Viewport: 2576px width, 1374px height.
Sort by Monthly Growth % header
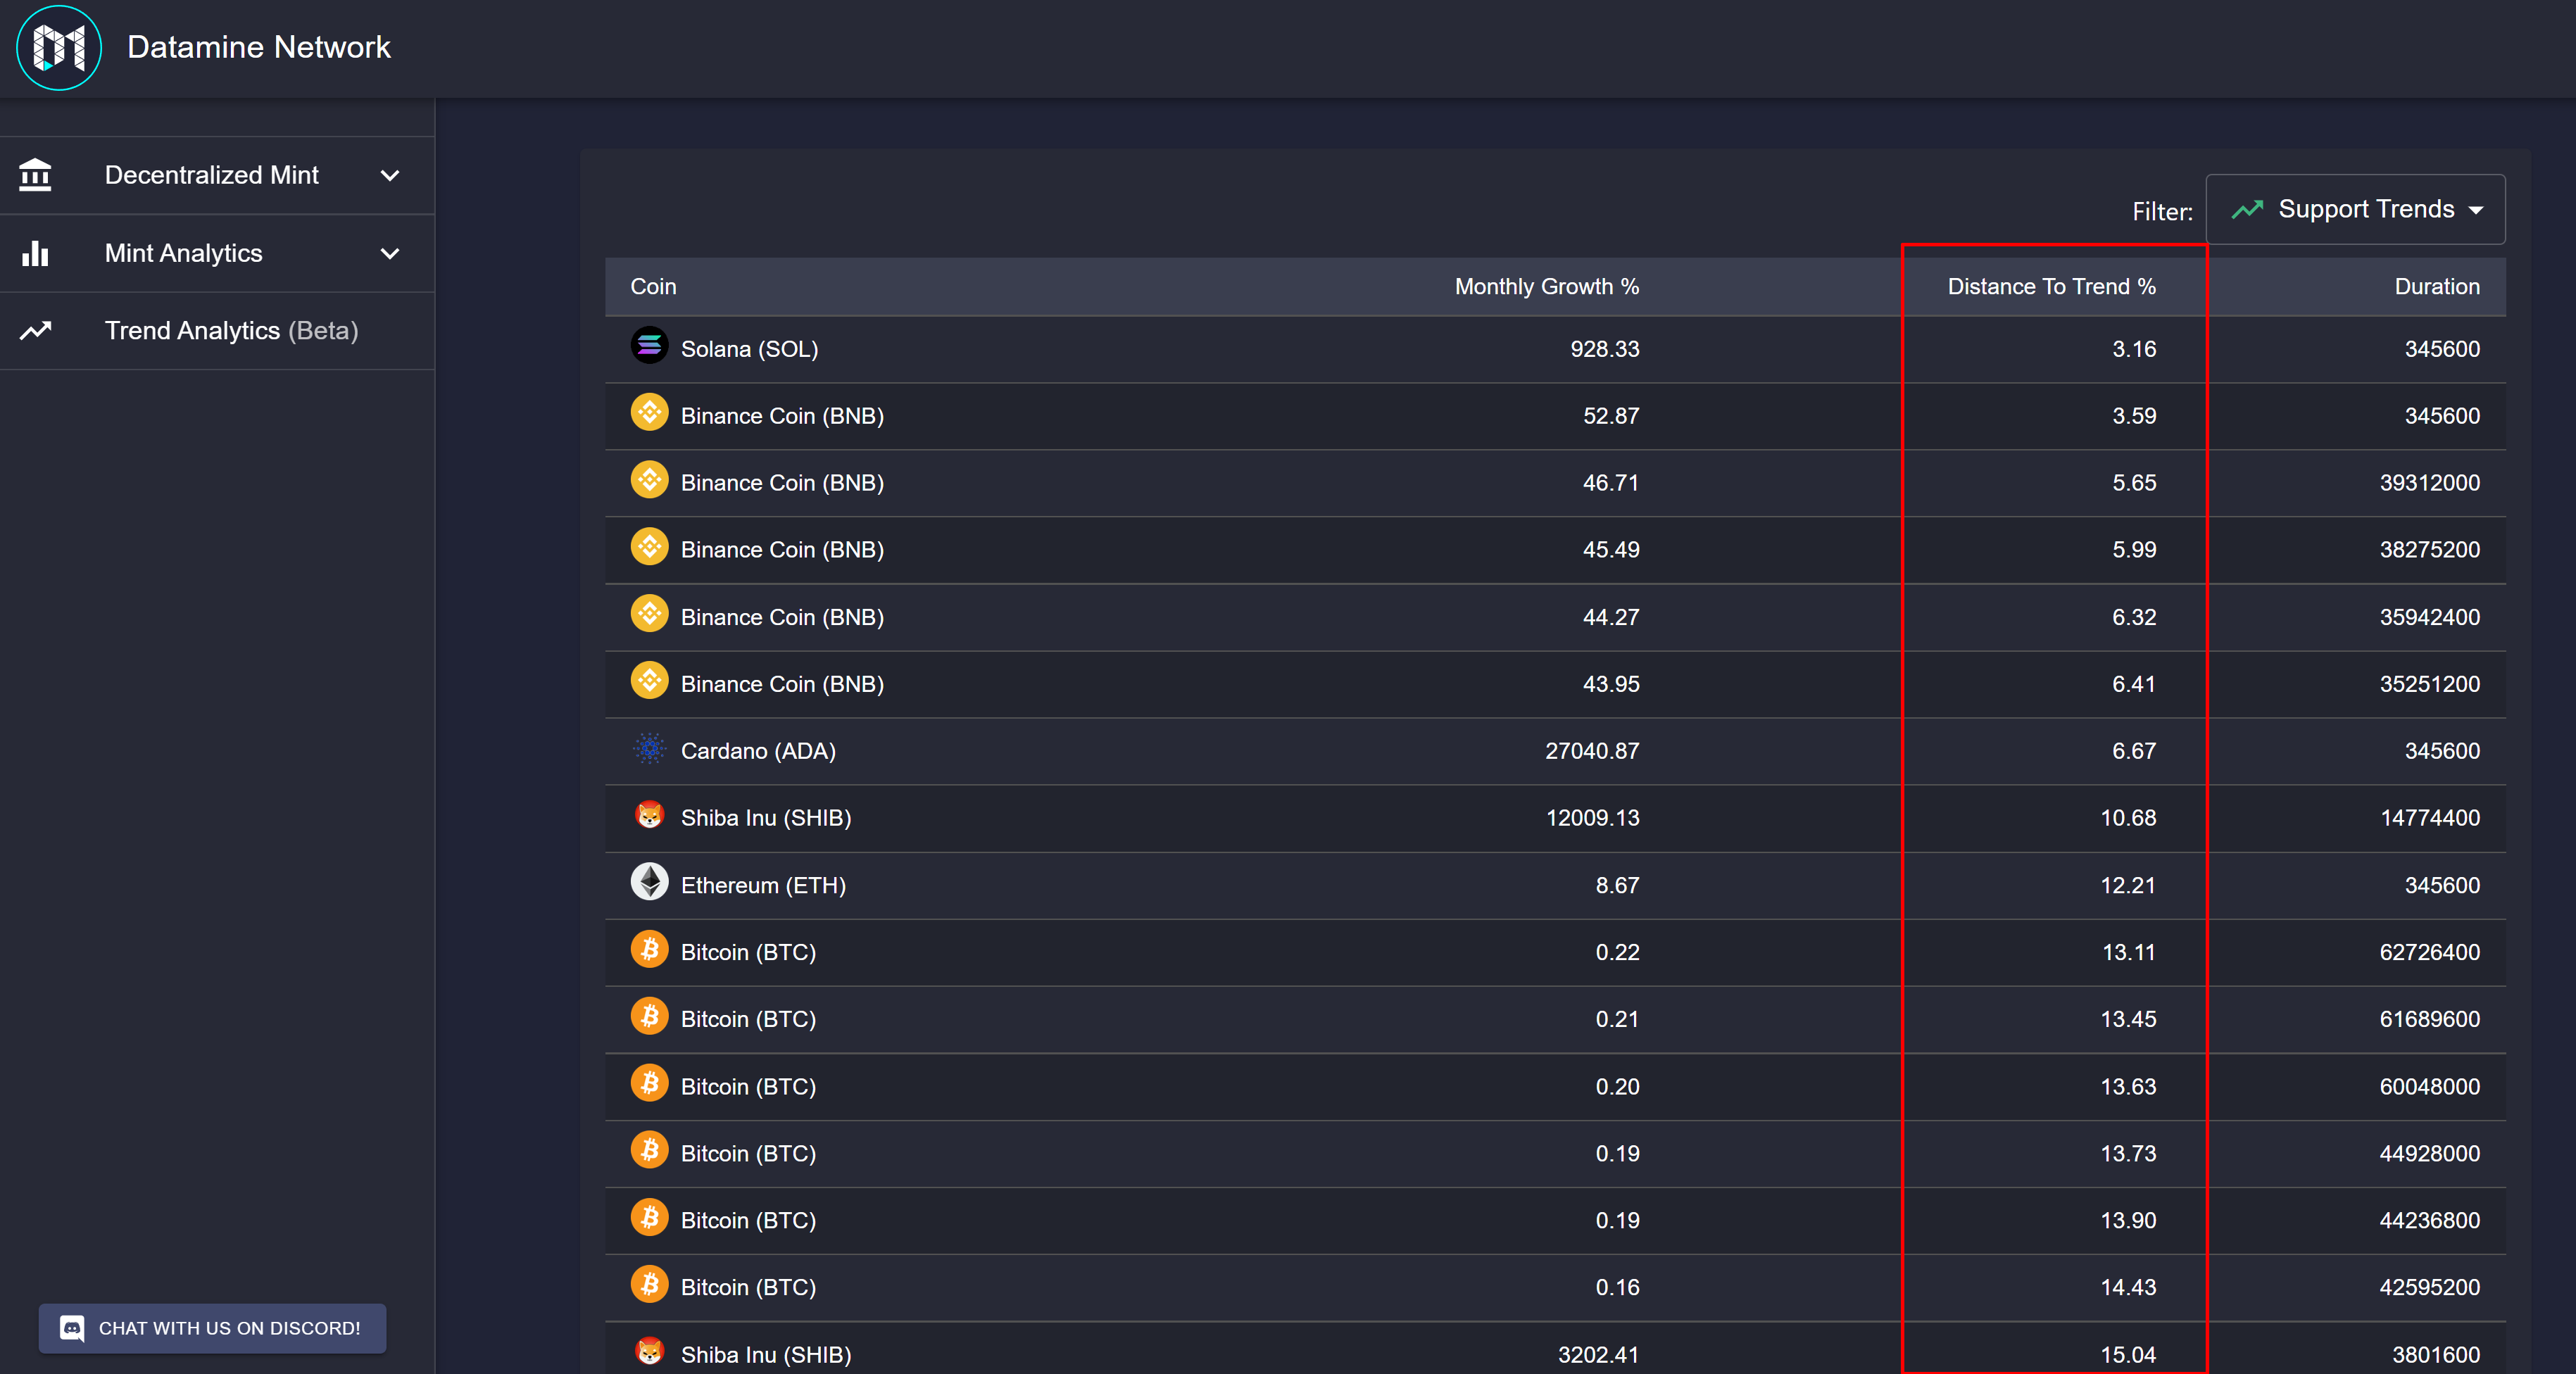pyautogui.click(x=1547, y=287)
